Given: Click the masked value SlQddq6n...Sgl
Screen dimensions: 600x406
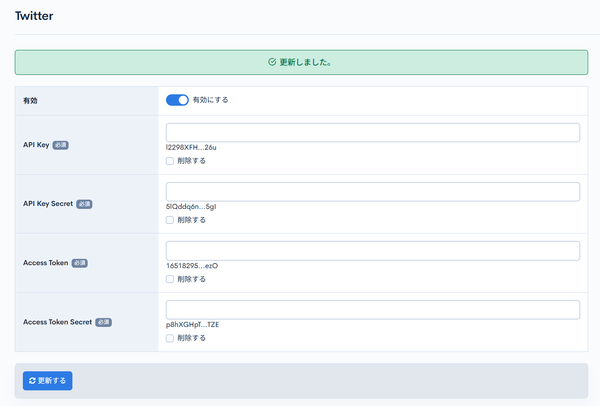Looking at the screenshot, I should (x=191, y=206).
